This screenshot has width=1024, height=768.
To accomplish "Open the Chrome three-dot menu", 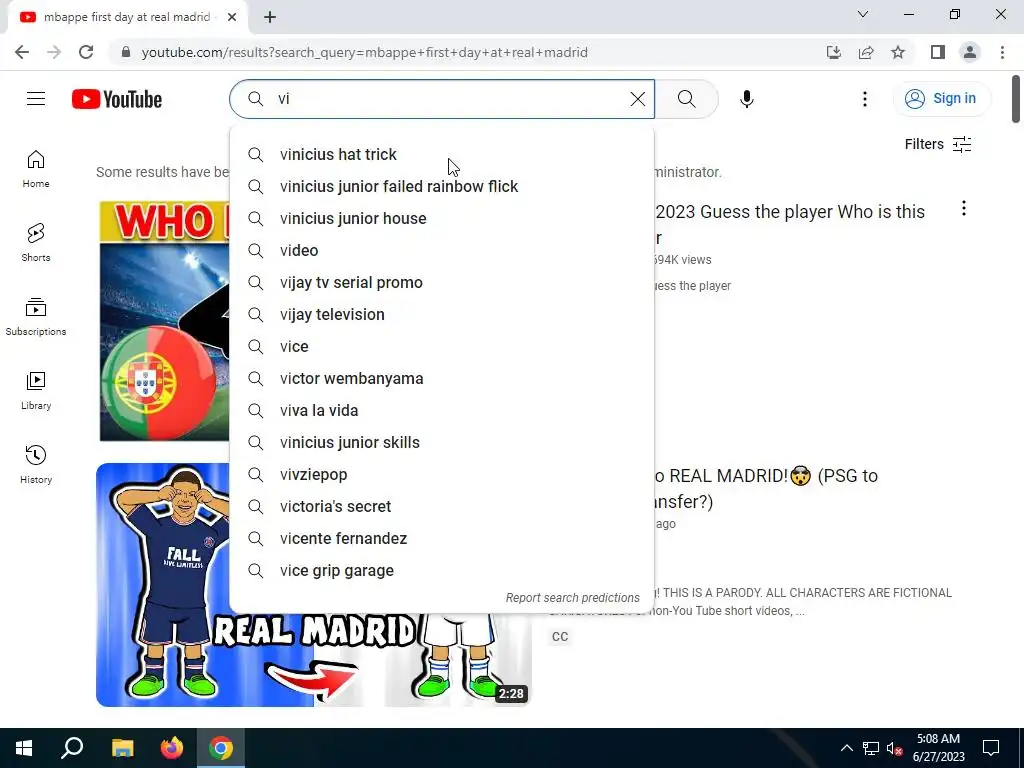I will (x=1002, y=52).
